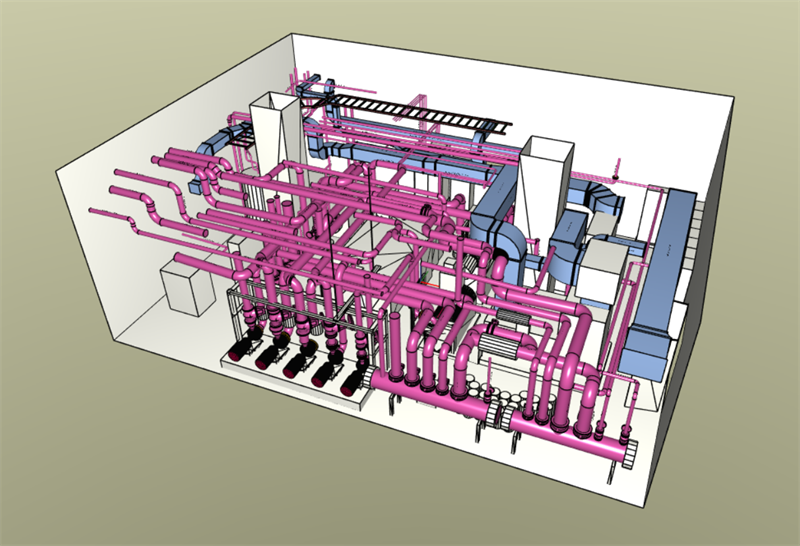Click the tall white column at rear left
The height and width of the screenshot is (546, 800).
(x=270, y=128)
